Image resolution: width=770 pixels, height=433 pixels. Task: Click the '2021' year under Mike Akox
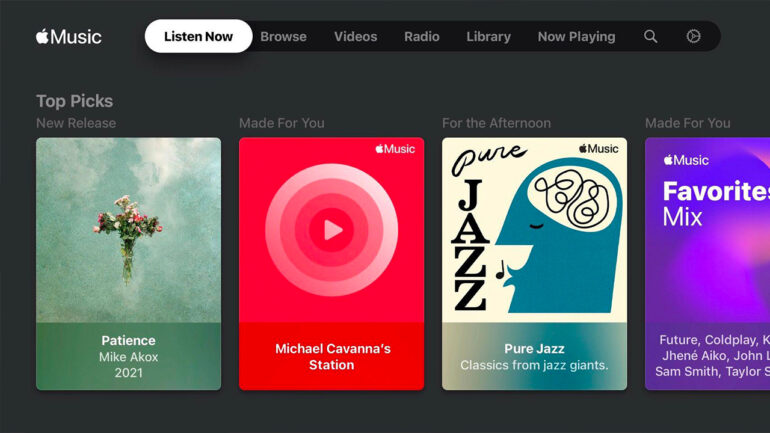[129, 373]
